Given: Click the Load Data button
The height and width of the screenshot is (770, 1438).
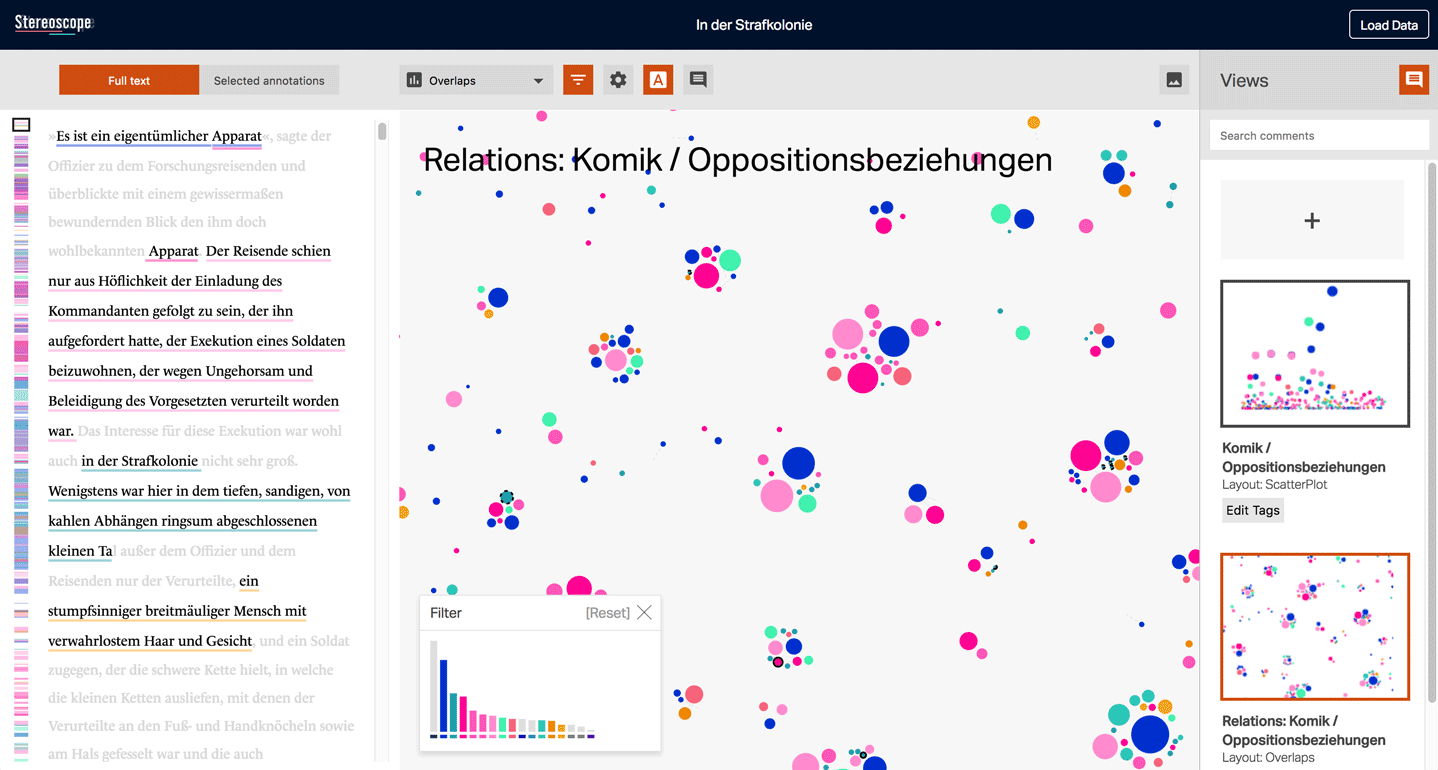Looking at the screenshot, I should point(1388,25).
